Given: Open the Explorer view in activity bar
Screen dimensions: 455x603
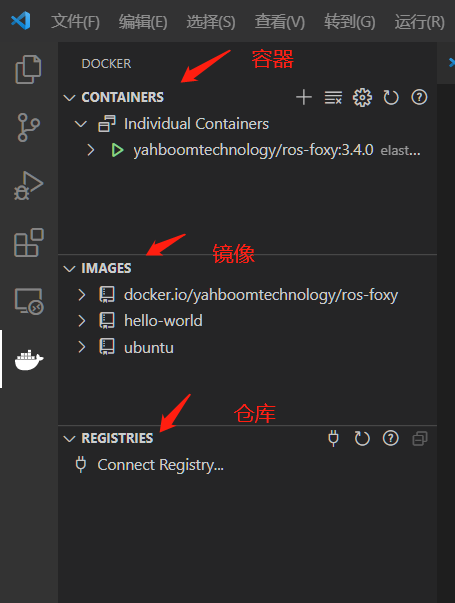Looking at the screenshot, I should (x=28, y=69).
